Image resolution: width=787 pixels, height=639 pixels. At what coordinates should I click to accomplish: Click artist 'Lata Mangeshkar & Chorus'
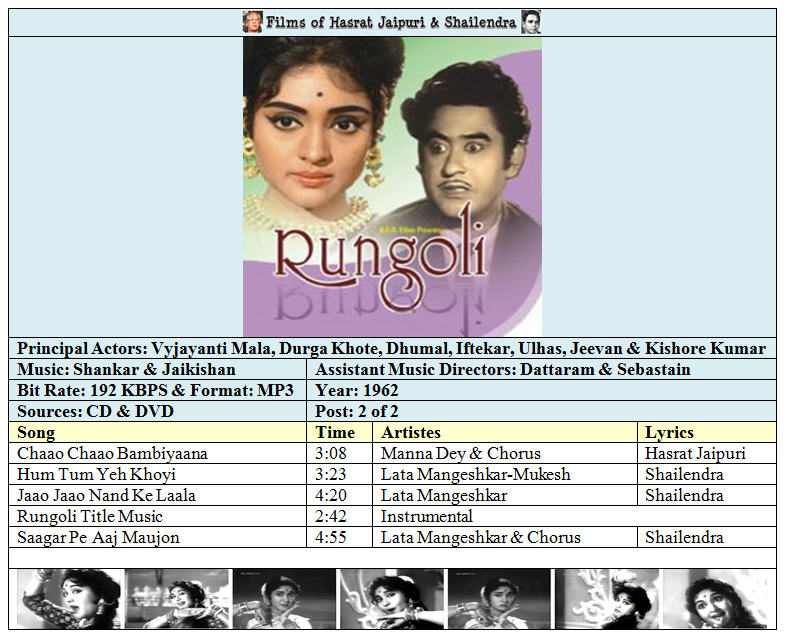click(x=481, y=538)
